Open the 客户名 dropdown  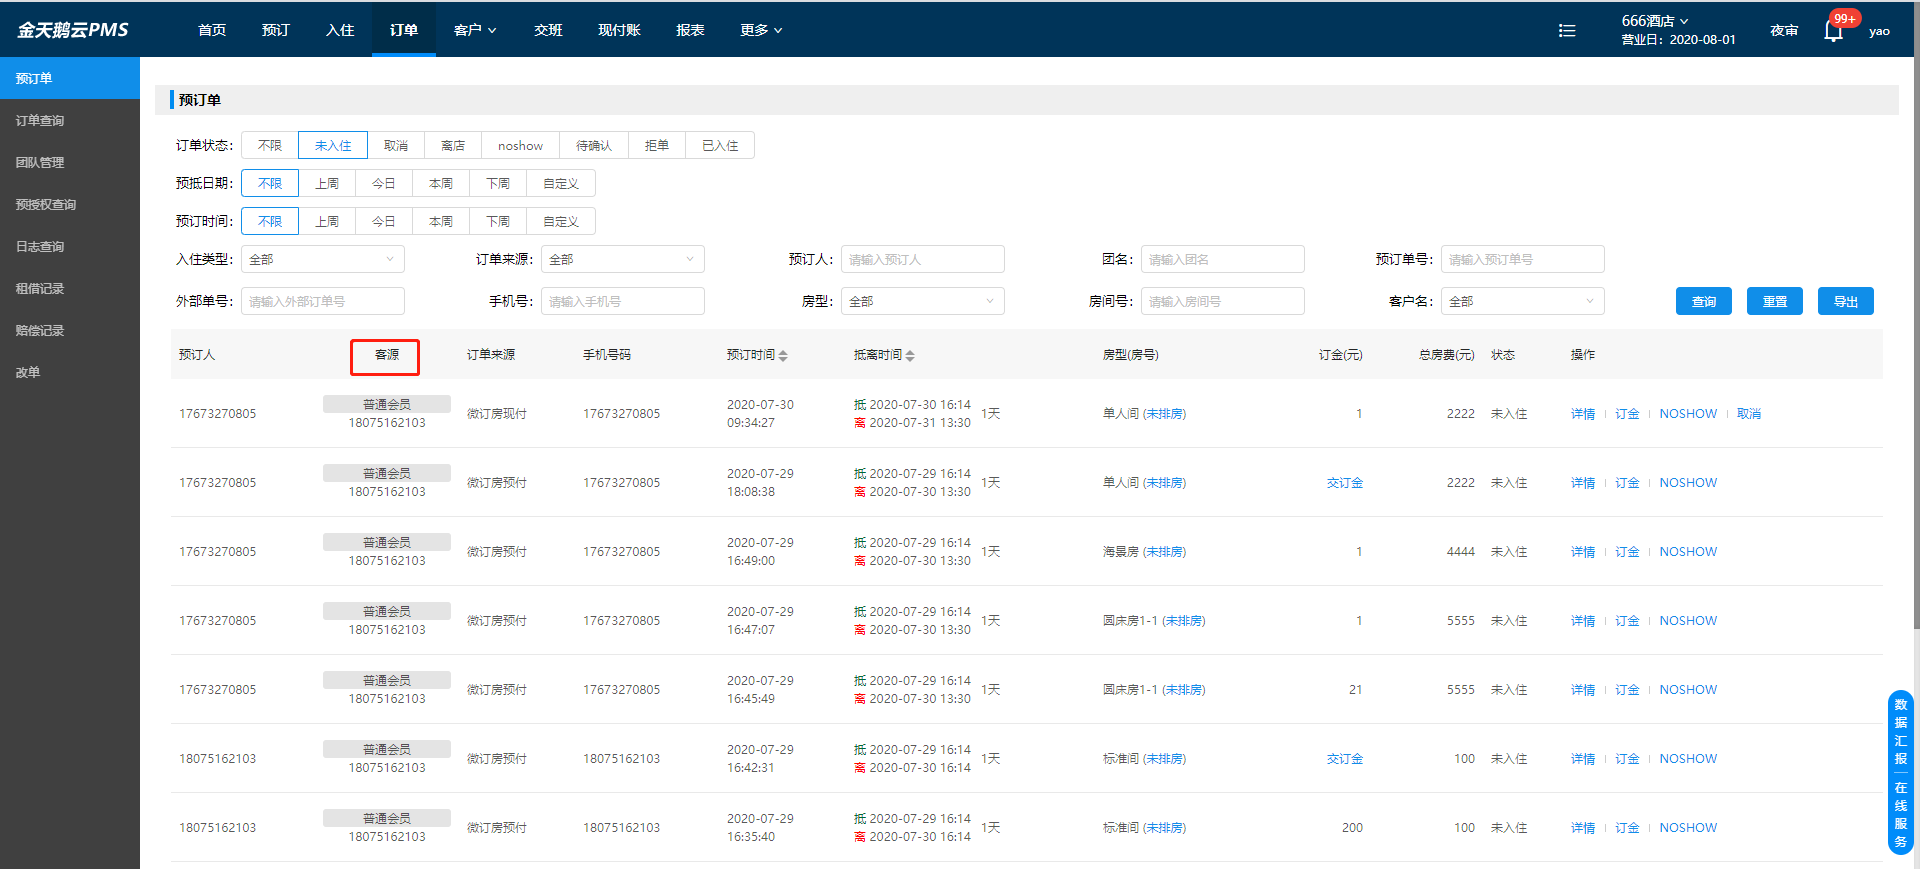(1523, 301)
